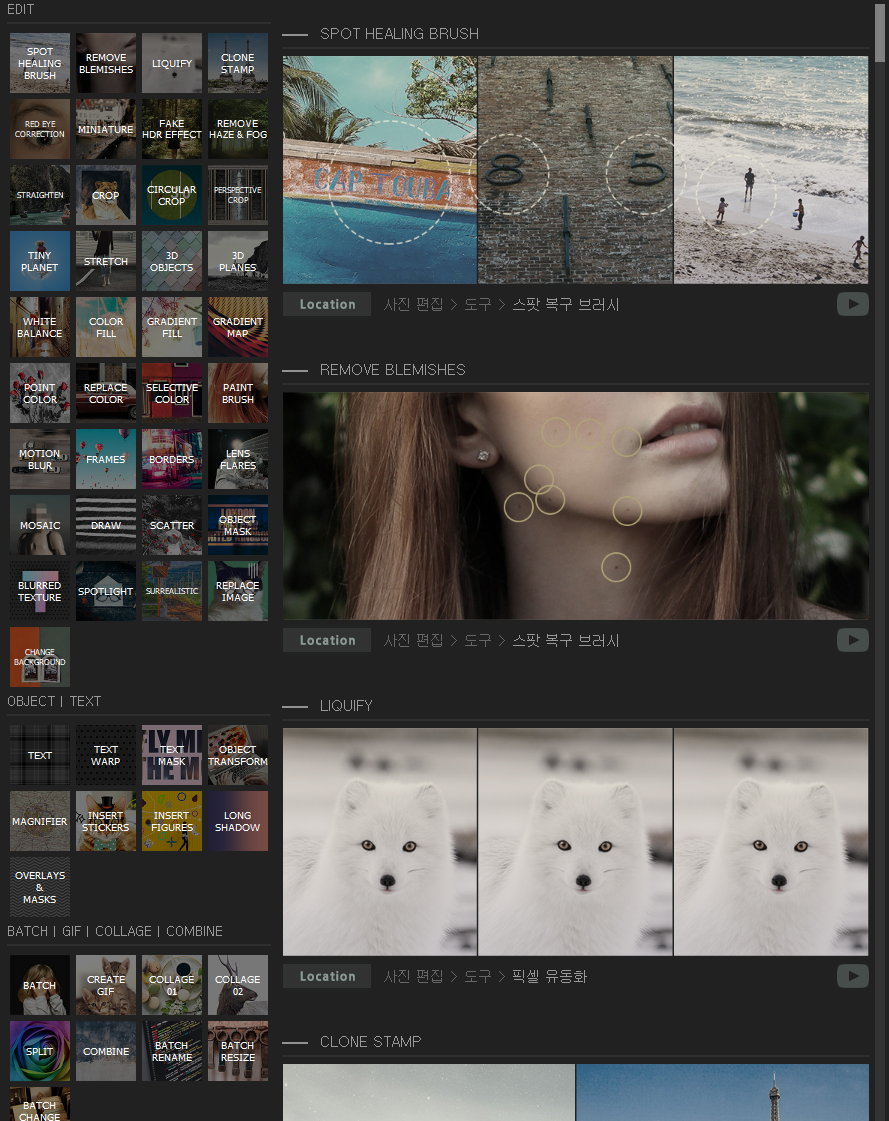Select the Magnifier tile
Screen dimensions: 889x1121
[x=40, y=821]
